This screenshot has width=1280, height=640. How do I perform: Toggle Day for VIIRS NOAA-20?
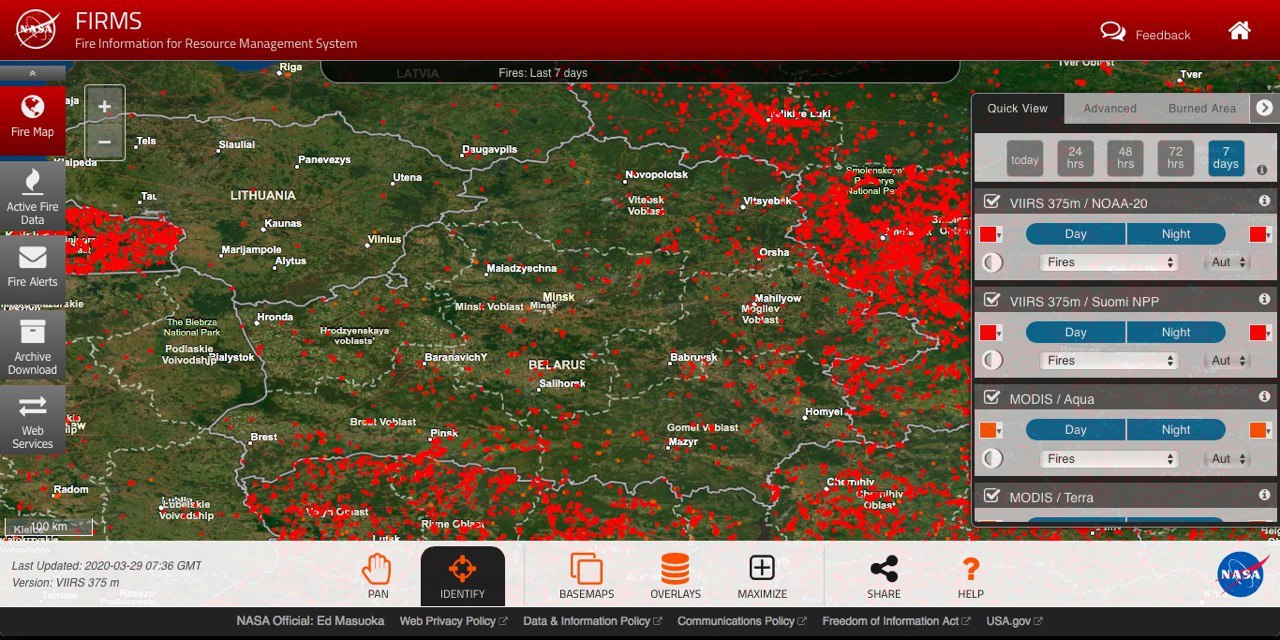tap(1076, 234)
